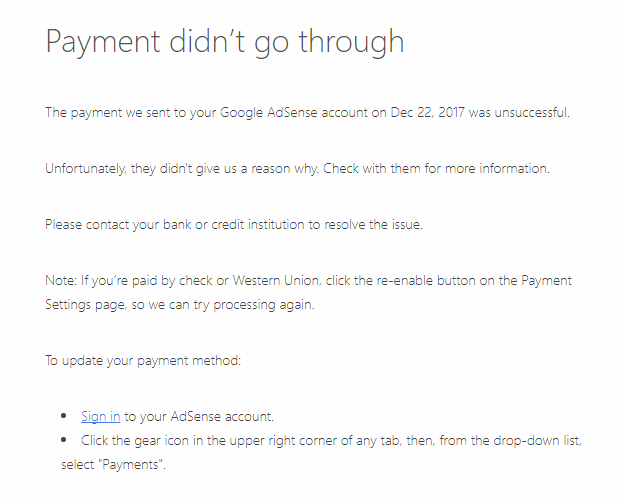Click the date "Dec 22, 2017"
624x500 pixels.
coord(427,113)
